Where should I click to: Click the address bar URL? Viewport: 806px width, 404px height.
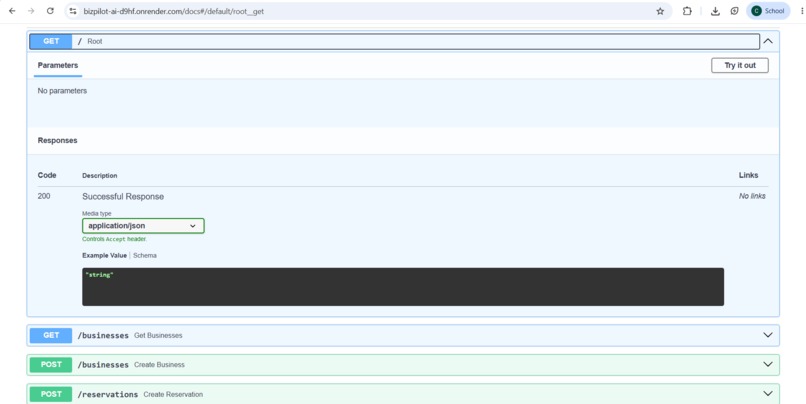174,11
